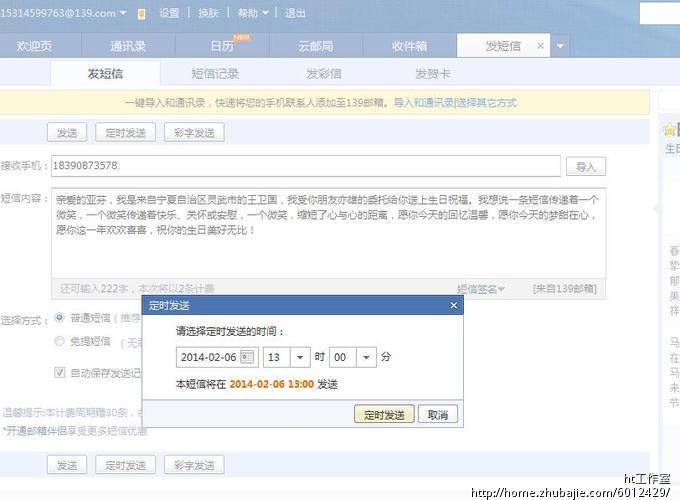Open the 短信签名 dropdown
680x500 pixels.
click(480, 289)
